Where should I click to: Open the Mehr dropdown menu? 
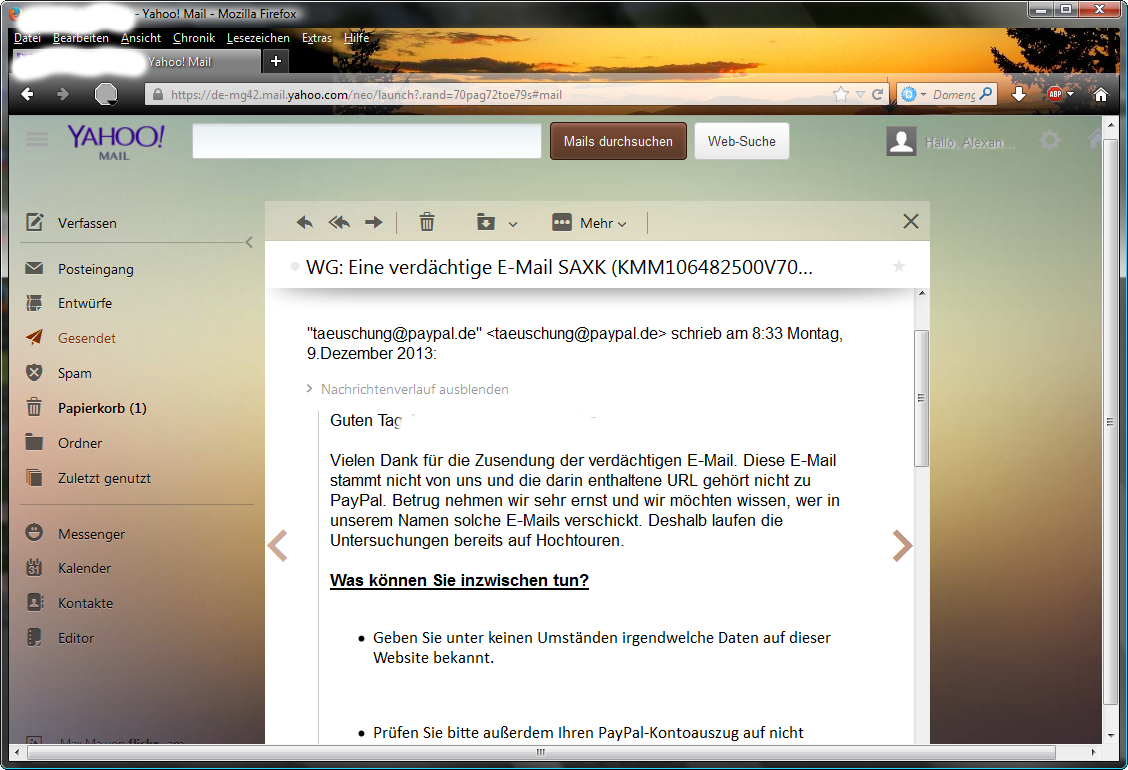point(590,223)
